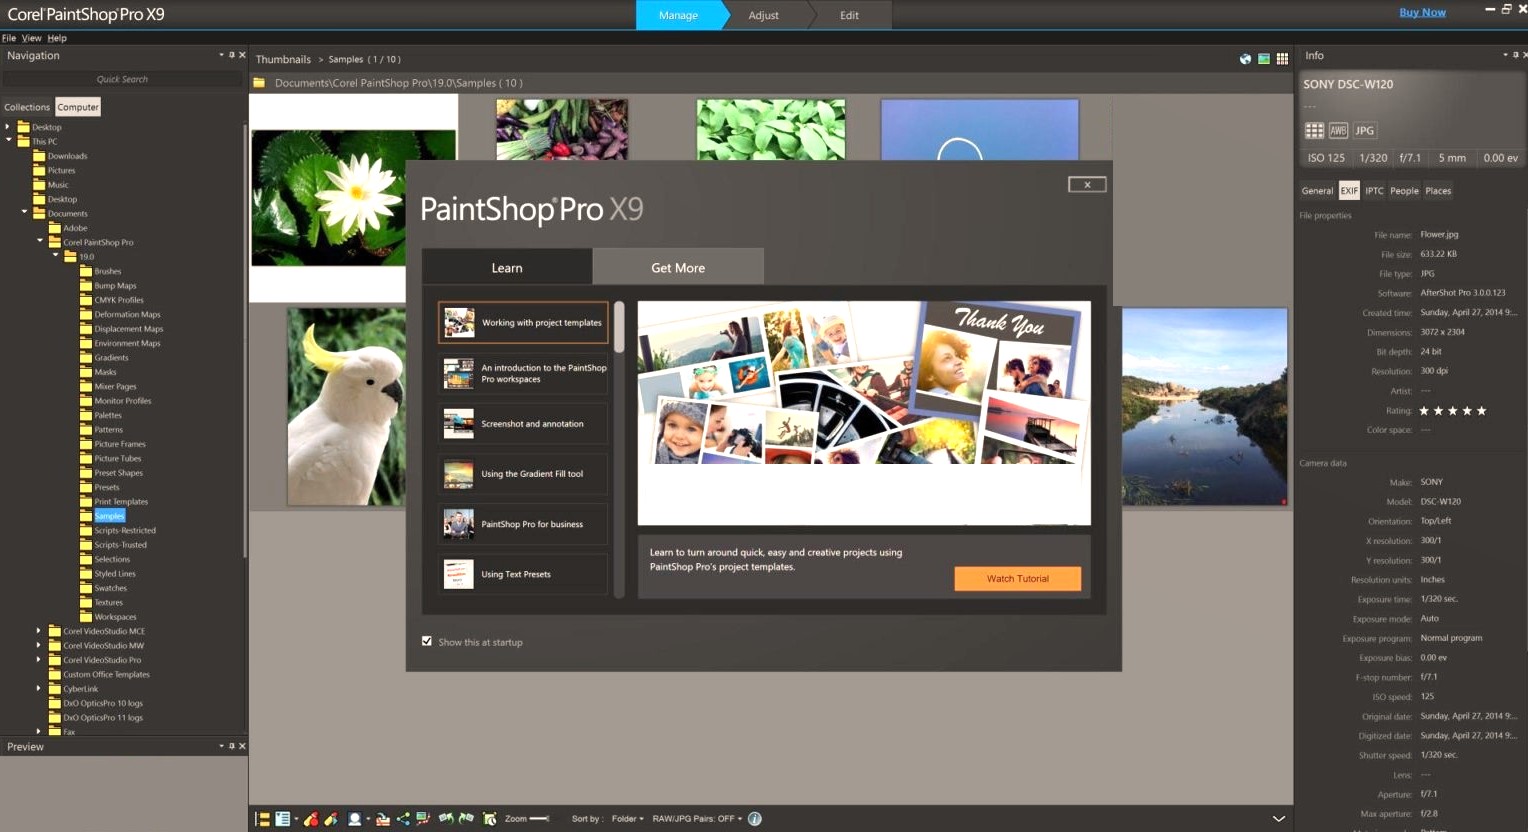1528x832 pixels.
Task: Open the Help menu
Action: (x=57, y=38)
